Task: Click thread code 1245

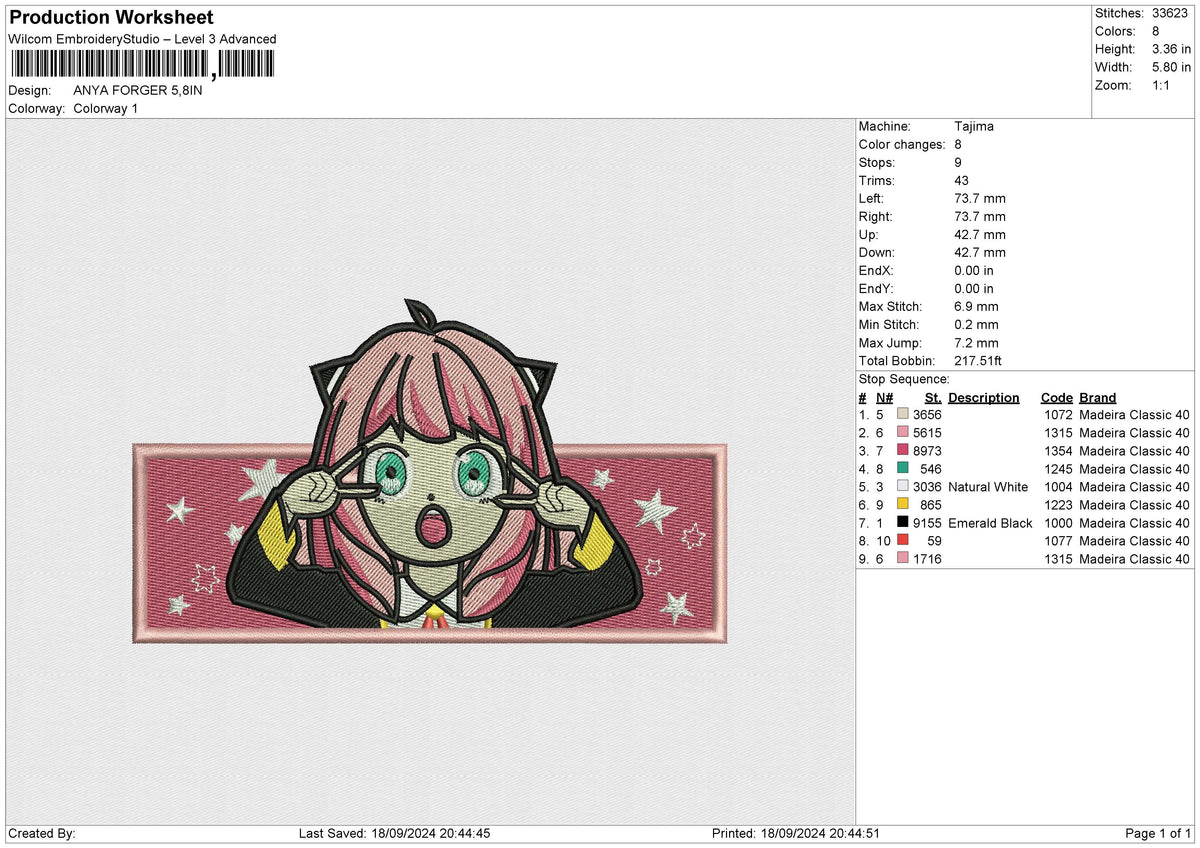Action: coord(1058,469)
